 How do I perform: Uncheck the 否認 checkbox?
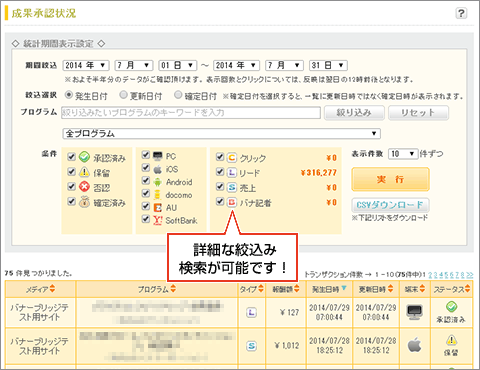coord(71,186)
